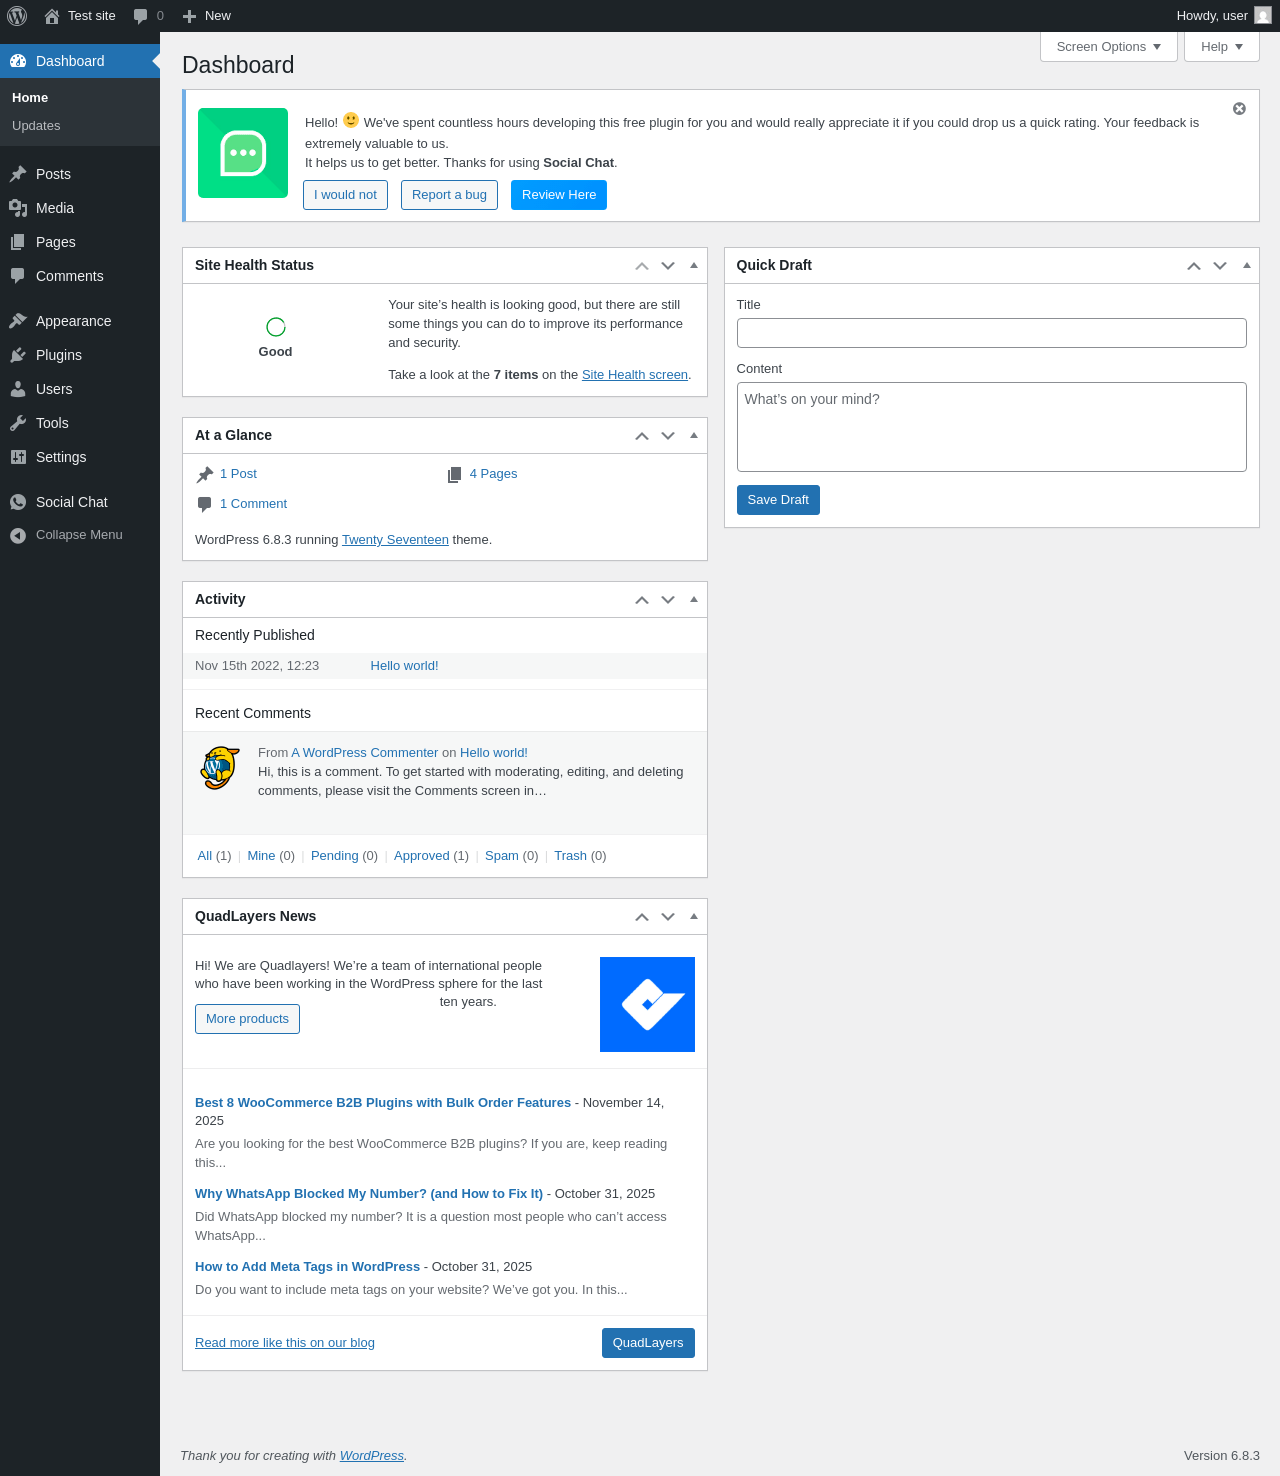
Task: Open the Updates submenu item
Action: 36,126
